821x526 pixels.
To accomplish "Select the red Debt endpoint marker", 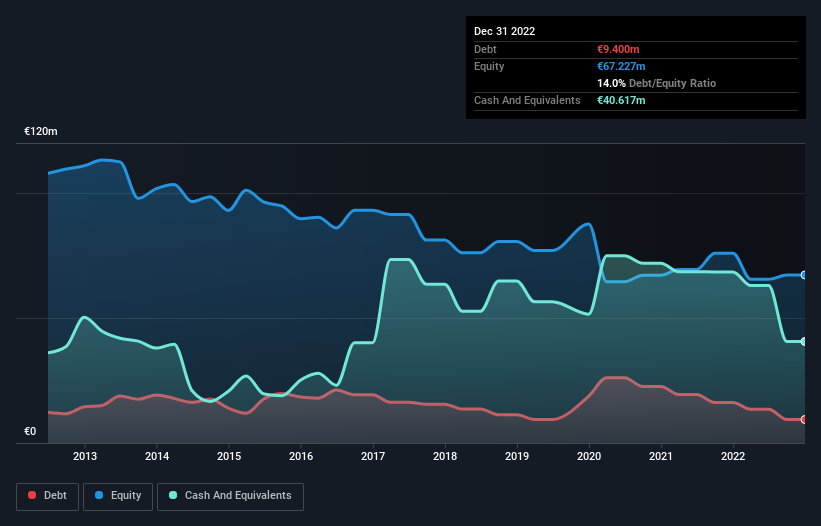I will 804,419.
